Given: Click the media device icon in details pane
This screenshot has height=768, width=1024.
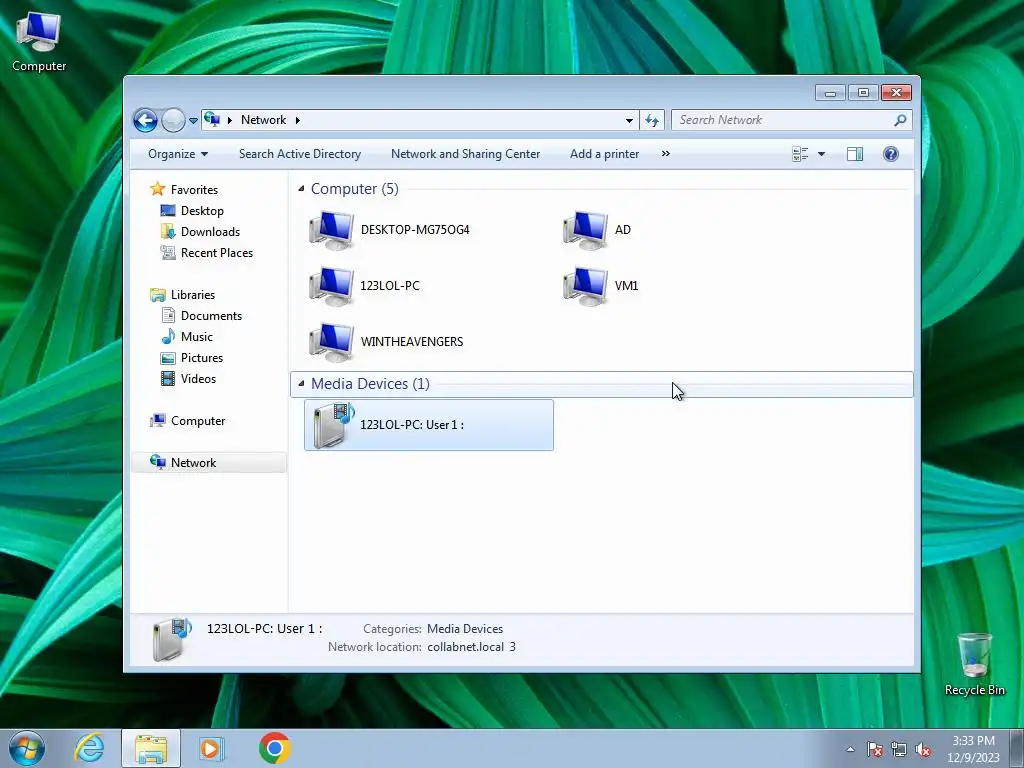Looking at the screenshot, I should click(x=171, y=639).
